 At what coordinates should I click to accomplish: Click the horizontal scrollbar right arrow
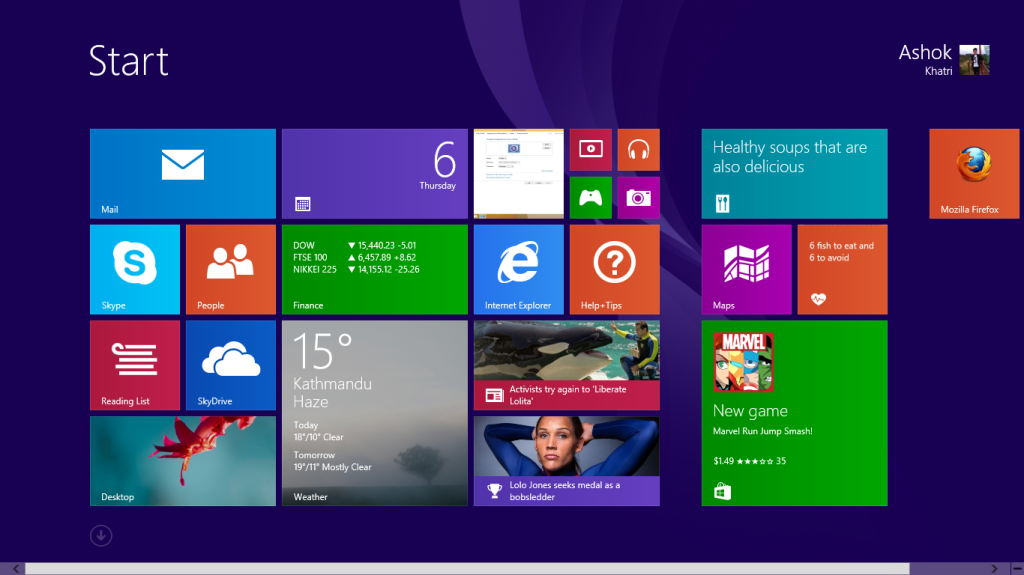click(x=1014, y=569)
